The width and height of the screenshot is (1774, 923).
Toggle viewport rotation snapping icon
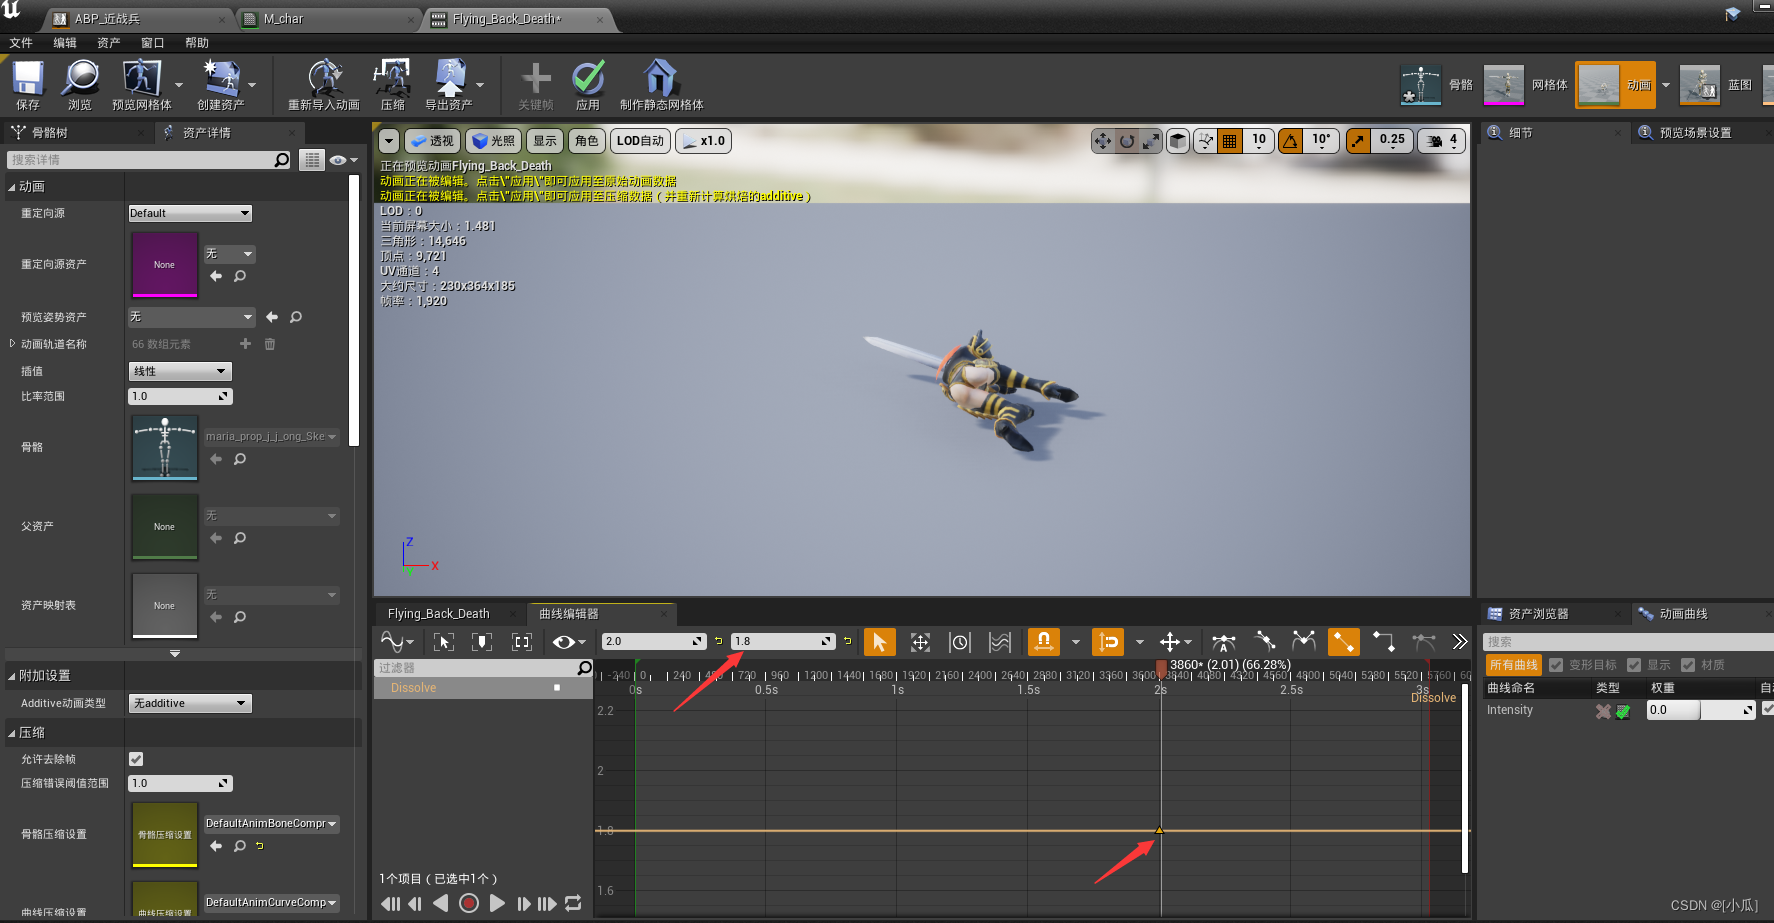click(x=1291, y=141)
